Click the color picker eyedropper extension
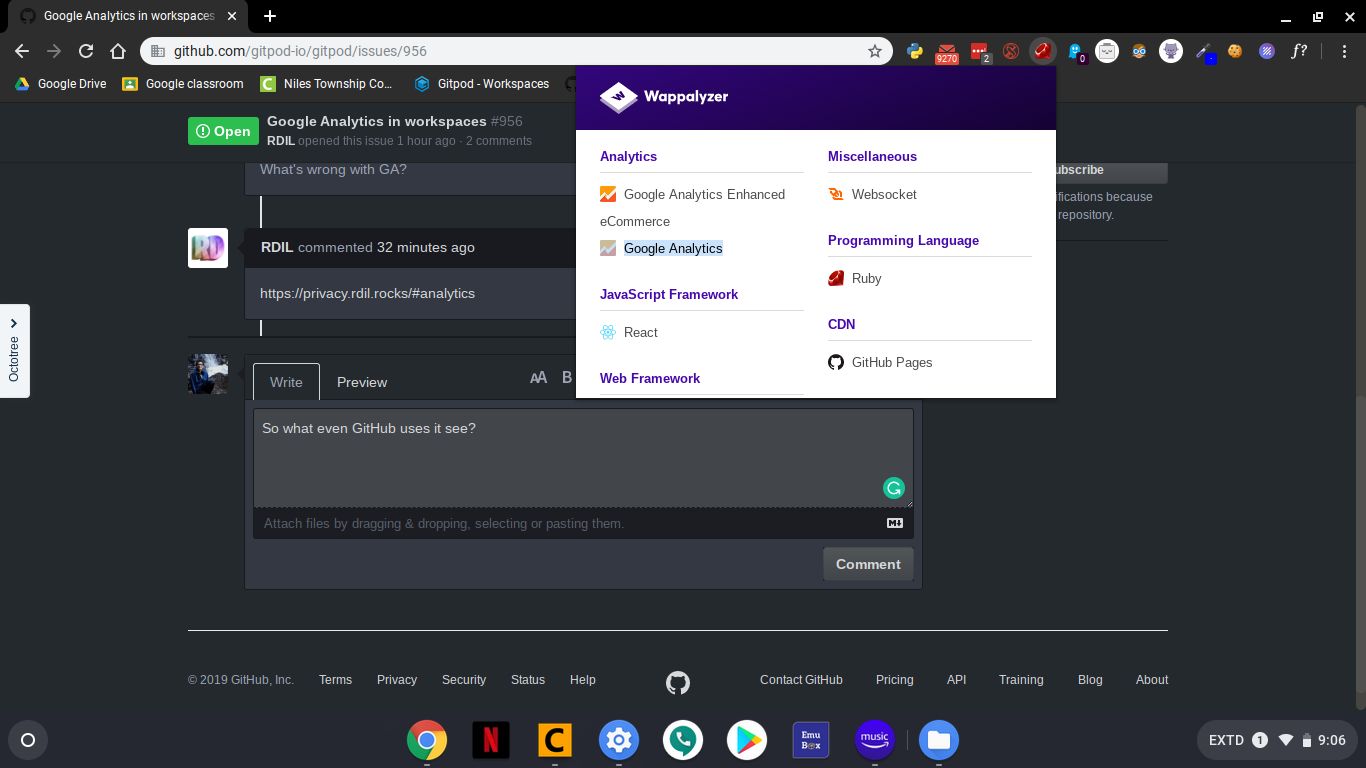 click(x=1204, y=52)
